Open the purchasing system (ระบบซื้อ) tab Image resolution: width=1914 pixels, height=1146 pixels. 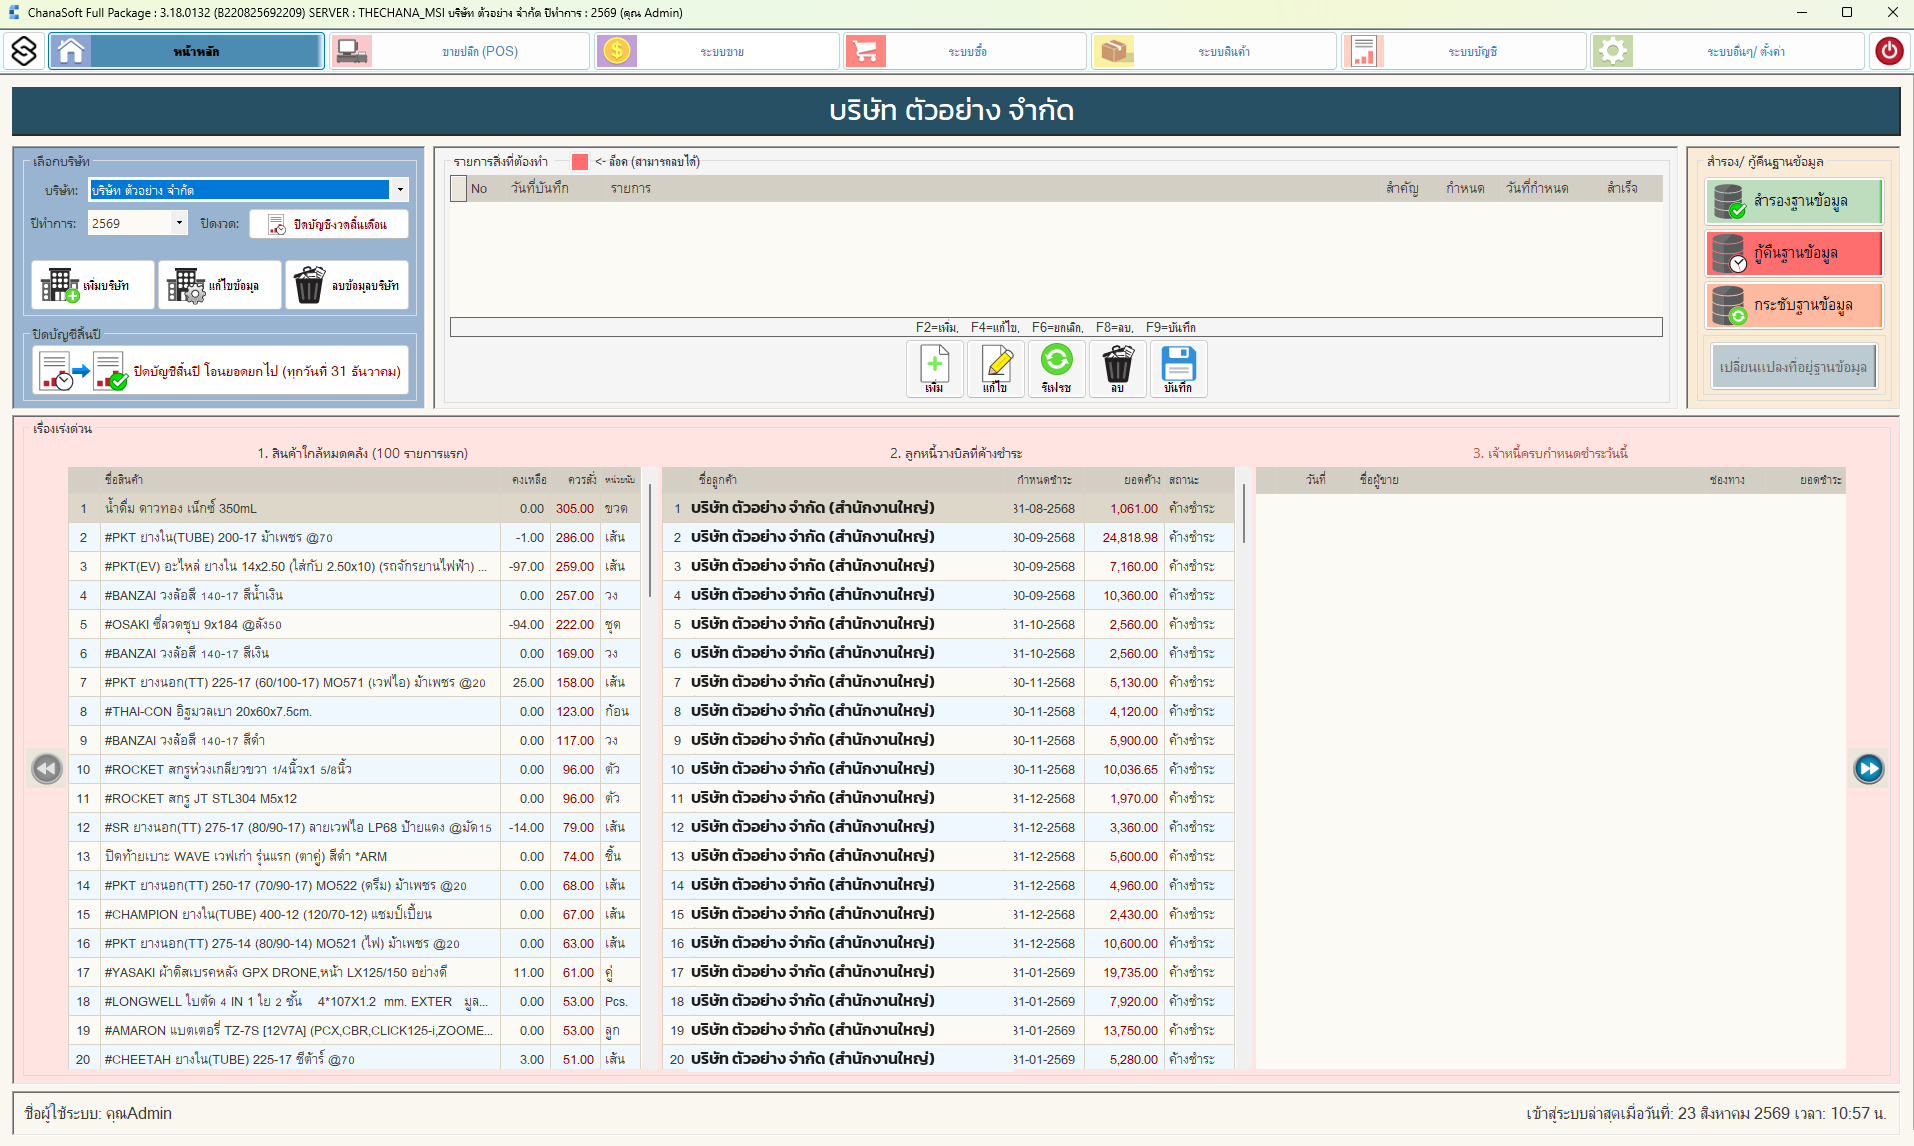966,51
